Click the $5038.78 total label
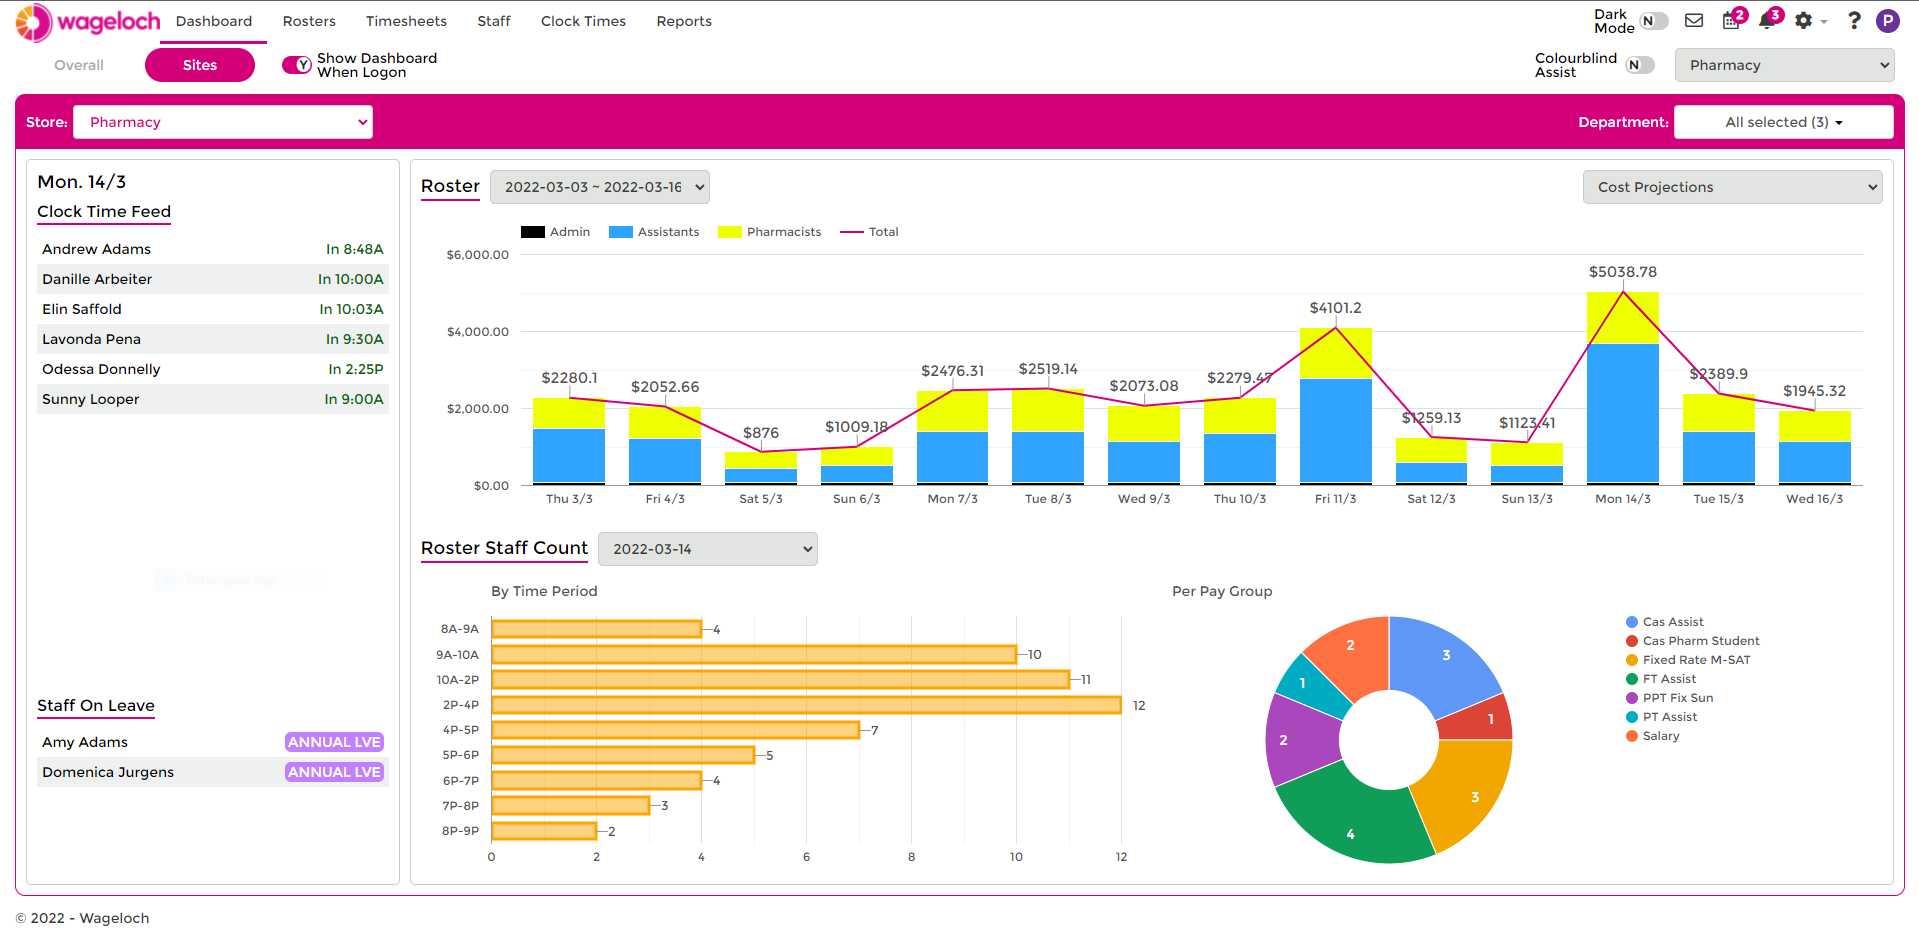 click(x=1623, y=272)
